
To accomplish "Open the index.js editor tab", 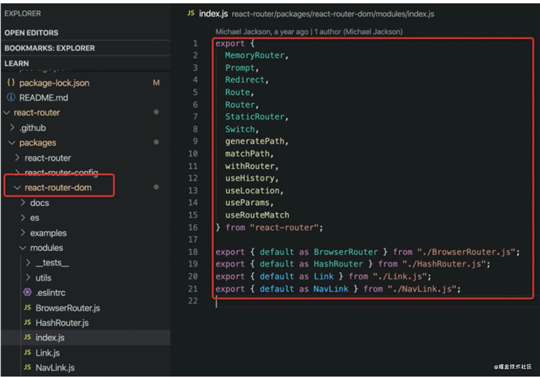I will 213,14.
